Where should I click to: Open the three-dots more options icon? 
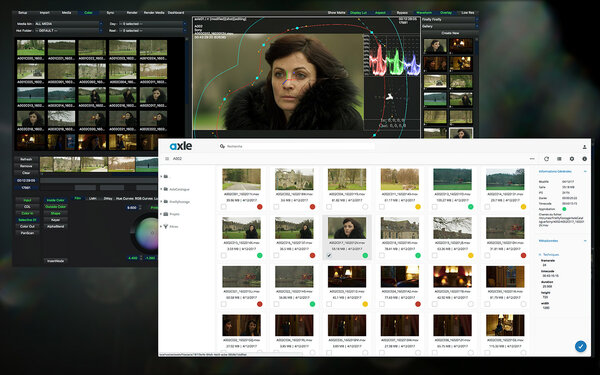tap(532, 159)
